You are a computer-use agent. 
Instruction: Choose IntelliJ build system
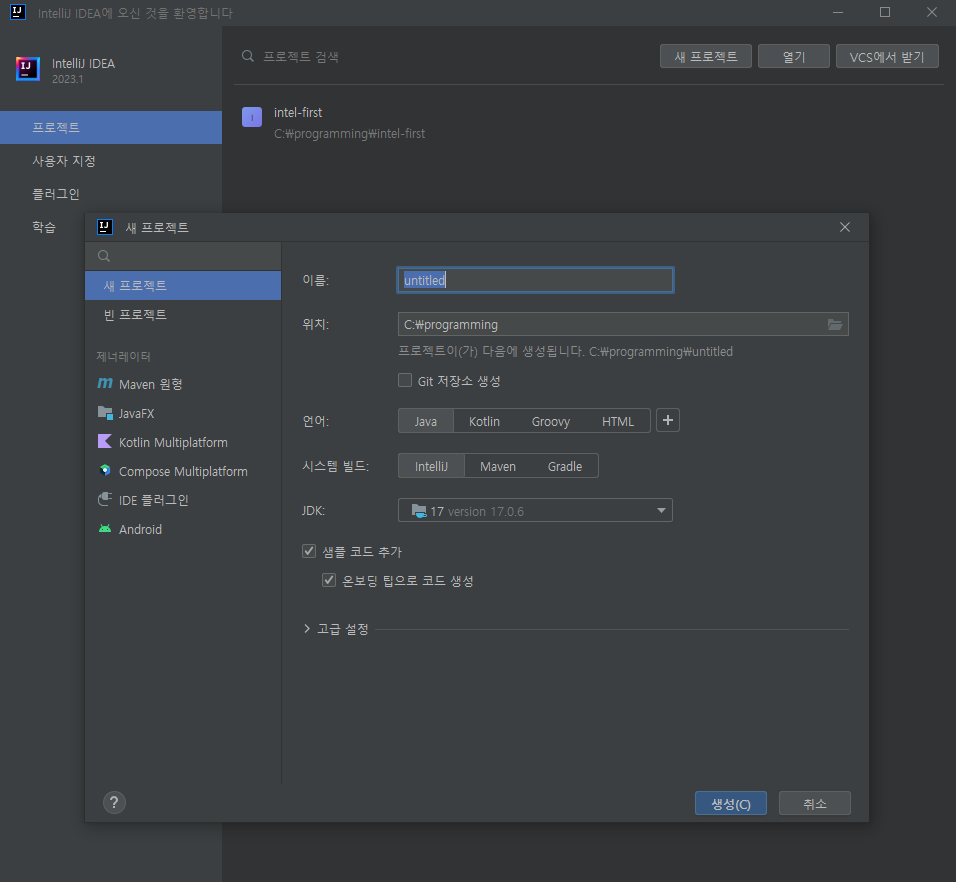(x=431, y=466)
